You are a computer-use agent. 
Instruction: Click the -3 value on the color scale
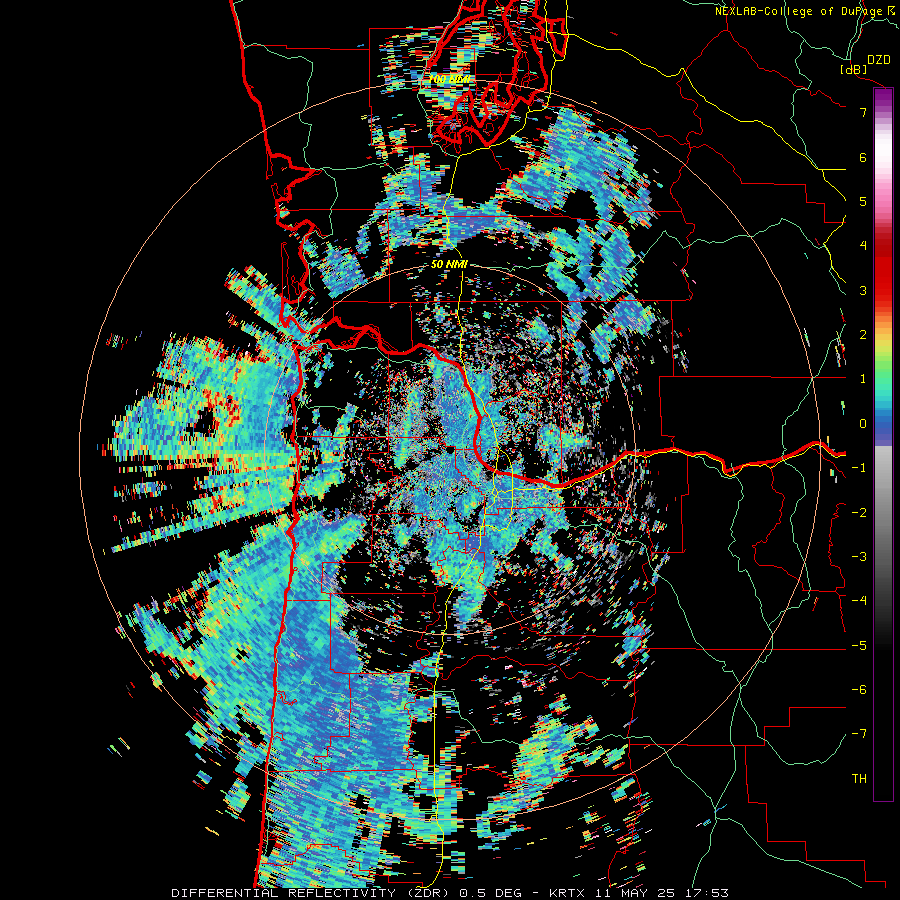point(859,557)
